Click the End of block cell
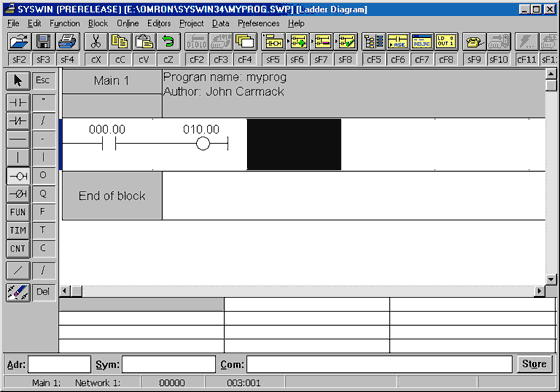This screenshot has height=392, width=560. point(112,196)
